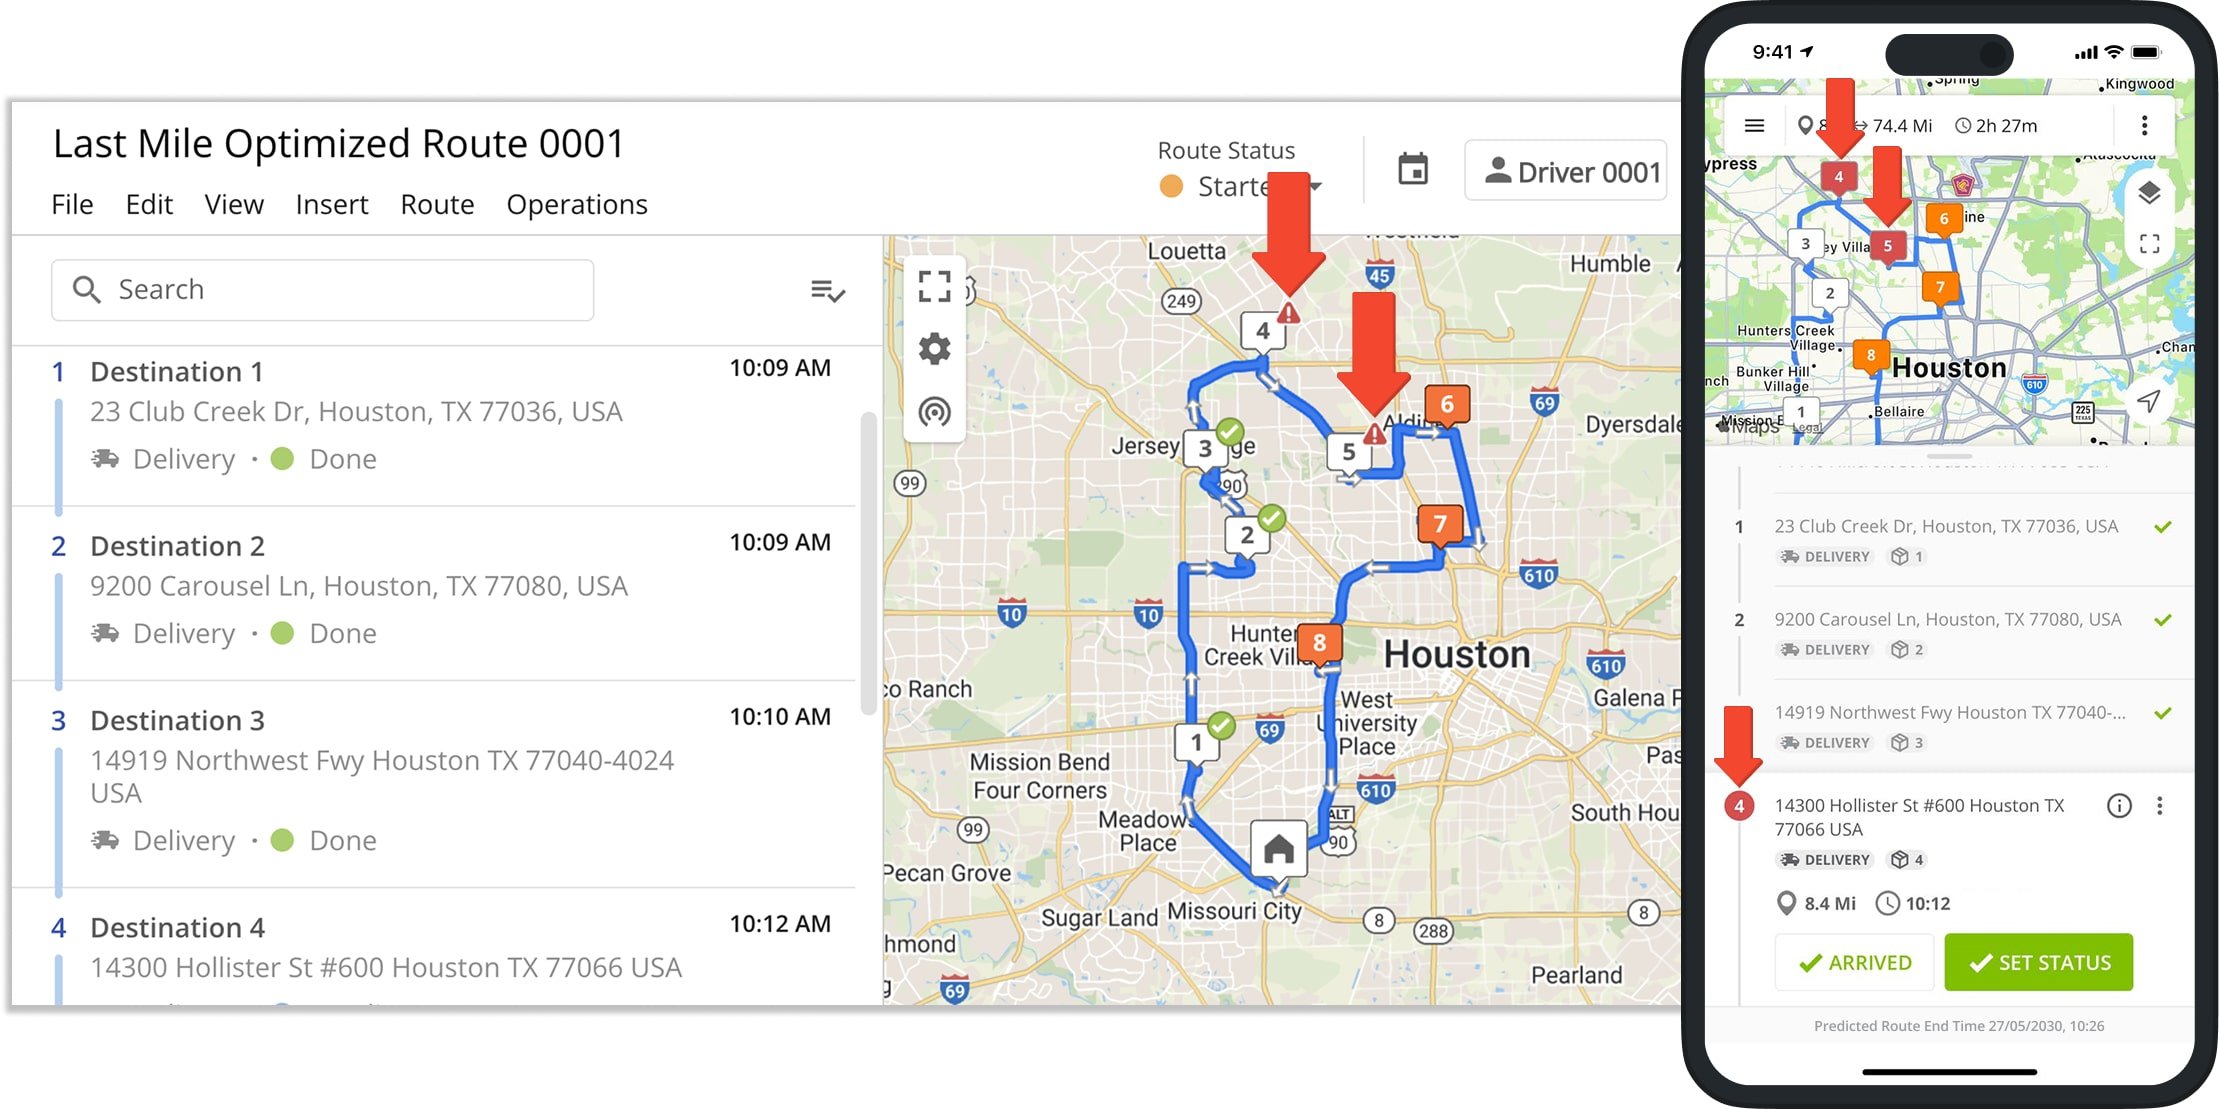
Task: Open the Insert menu
Action: tap(331, 205)
